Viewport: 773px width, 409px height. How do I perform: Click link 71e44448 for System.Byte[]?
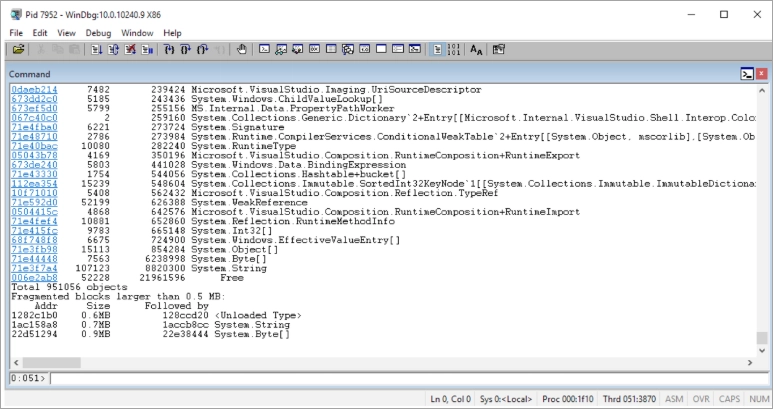[x=34, y=259]
